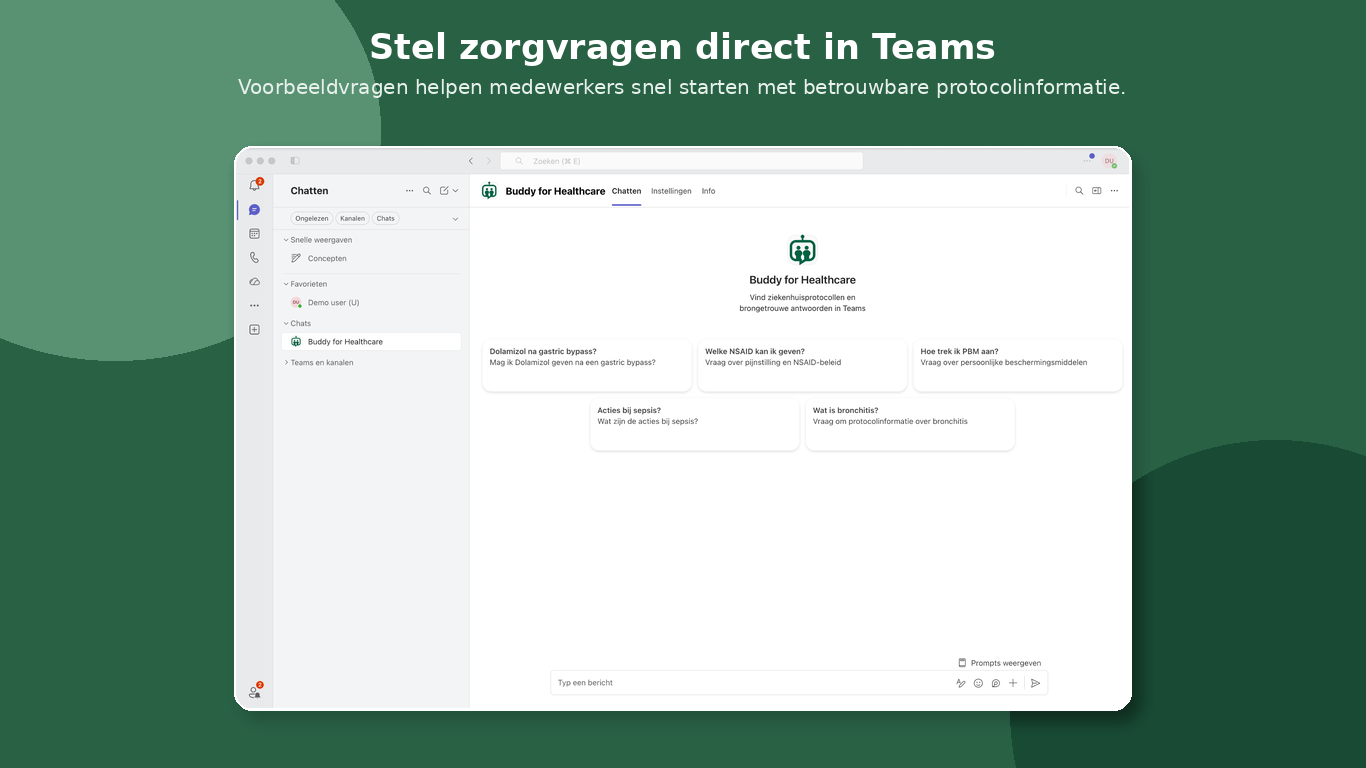Image resolution: width=1366 pixels, height=768 pixels.
Task: Collapse the Chats section
Action: point(286,323)
